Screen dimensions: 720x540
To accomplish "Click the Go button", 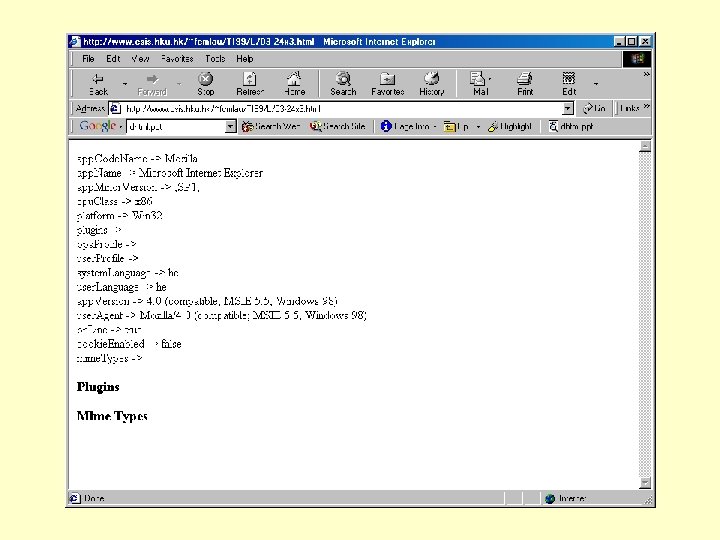I will 594,108.
